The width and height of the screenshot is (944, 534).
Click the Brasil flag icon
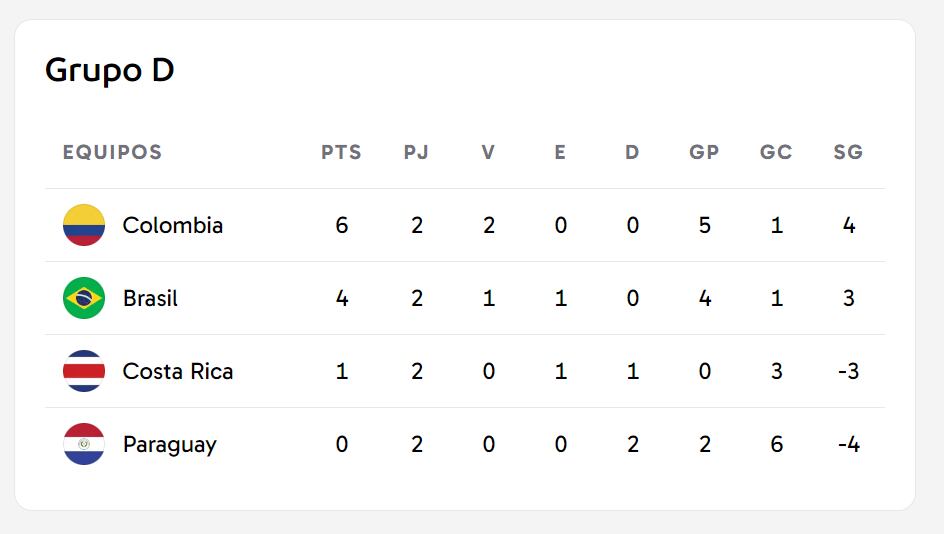tap(84, 298)
